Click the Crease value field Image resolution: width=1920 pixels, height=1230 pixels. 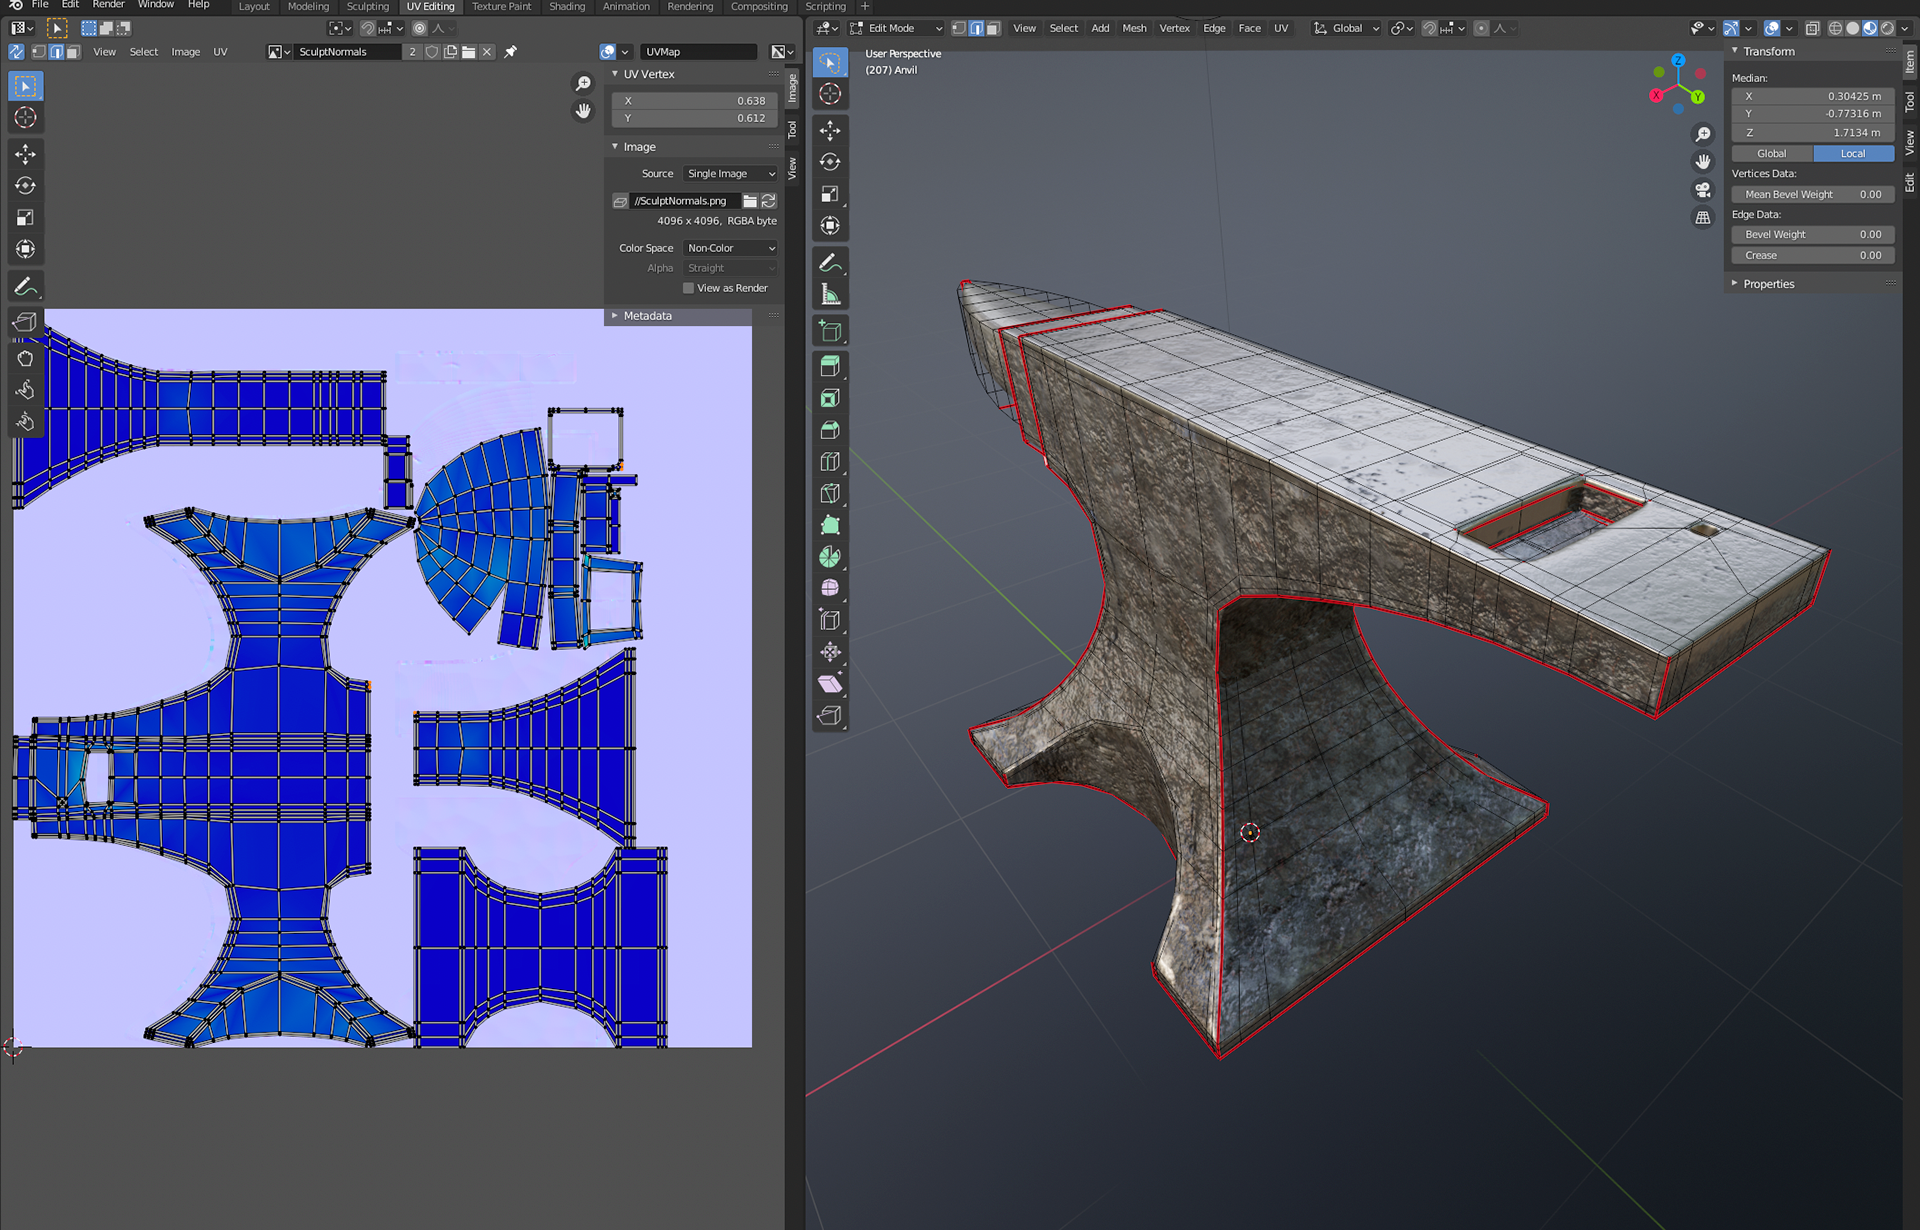pos(1813,256)
